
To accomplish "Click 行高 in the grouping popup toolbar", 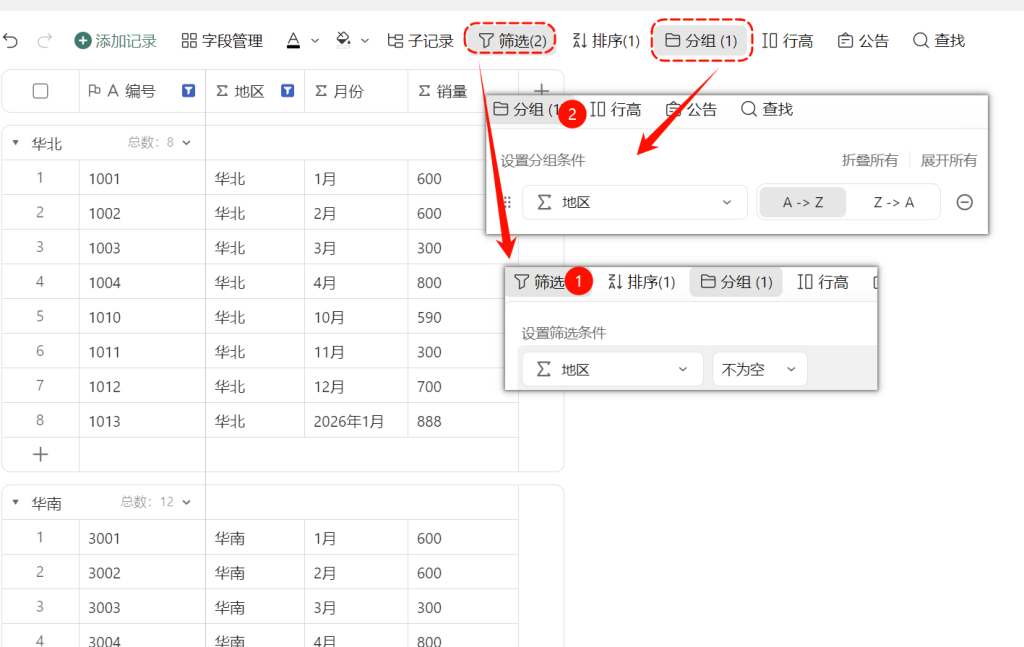I will pos(615,109).
